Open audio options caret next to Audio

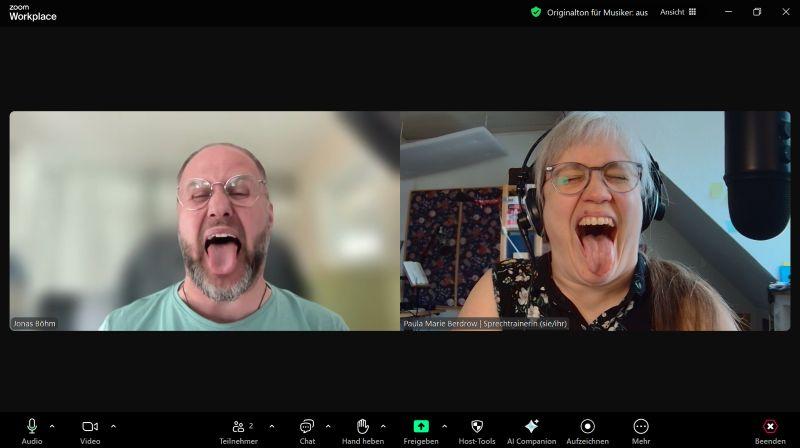pos(52,427)
